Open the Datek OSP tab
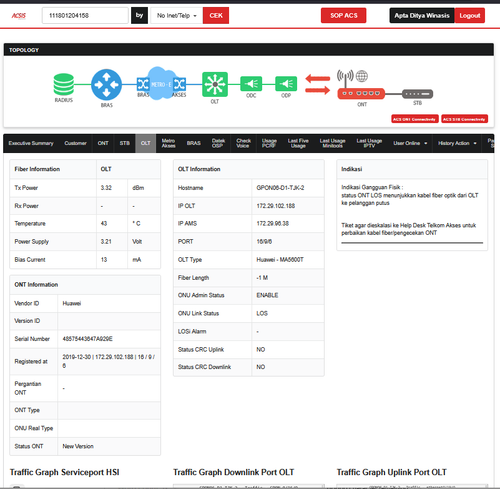The width and height of the screenshot is (500, 489). 218,143
